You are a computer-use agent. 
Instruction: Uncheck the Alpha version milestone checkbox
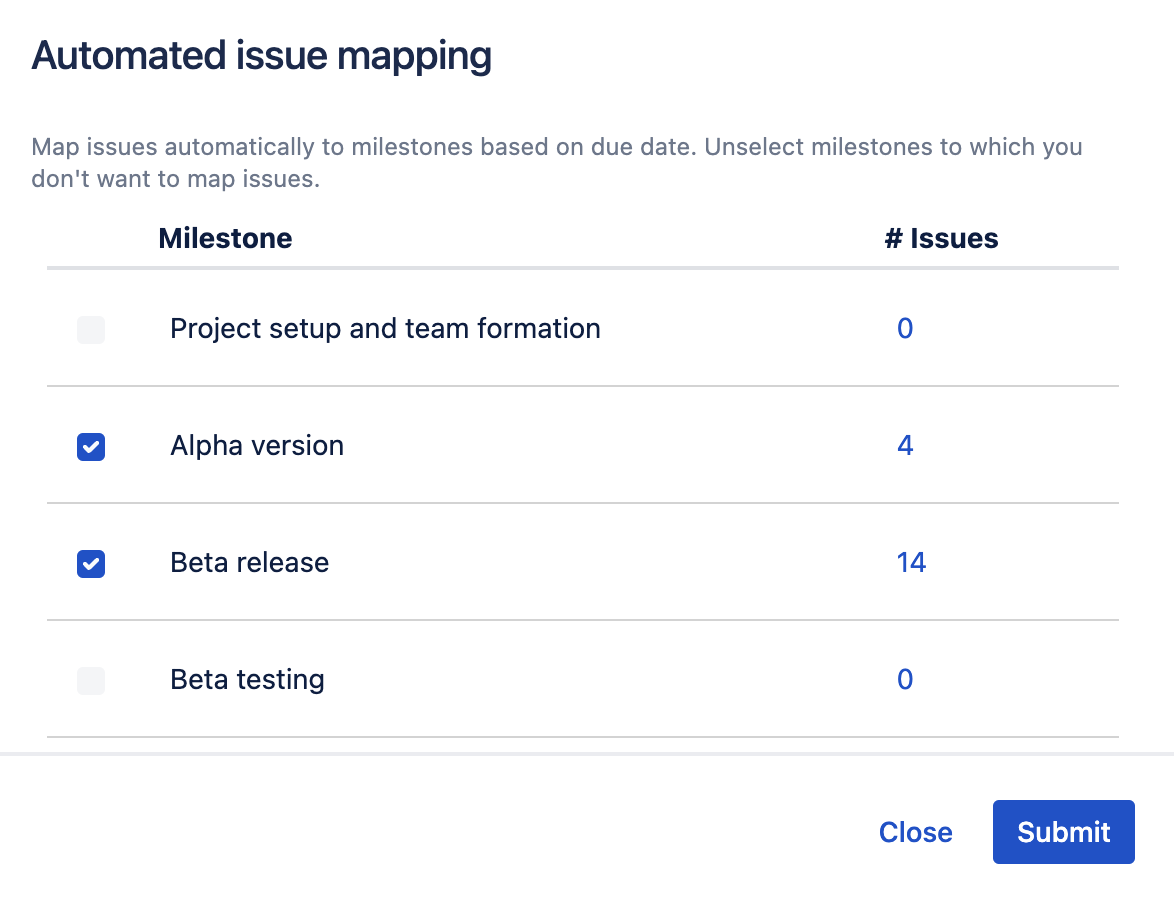(x=91, y=447)
